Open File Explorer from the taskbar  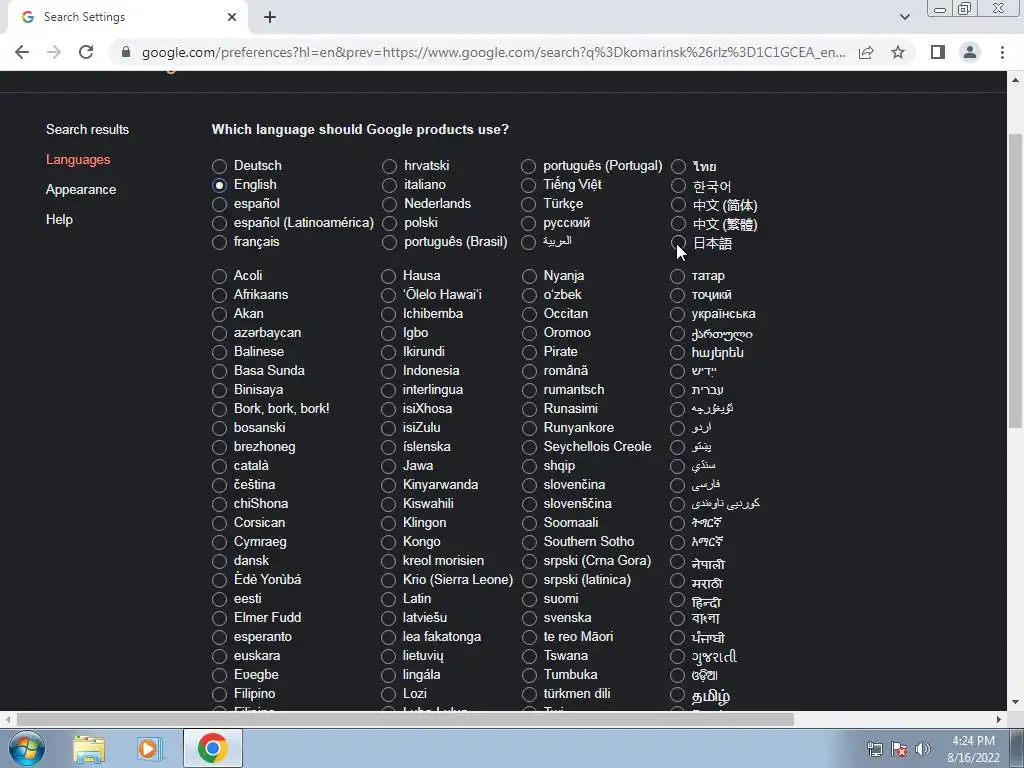[x=89, y=749]
